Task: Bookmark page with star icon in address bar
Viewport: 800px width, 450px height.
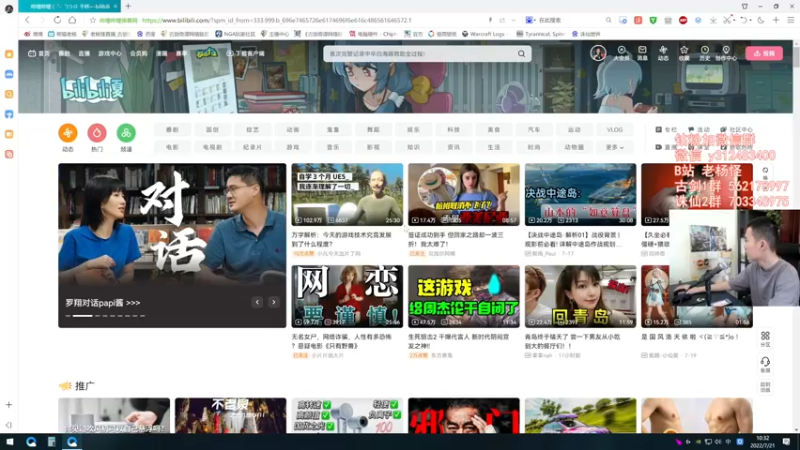Action: 93,20
